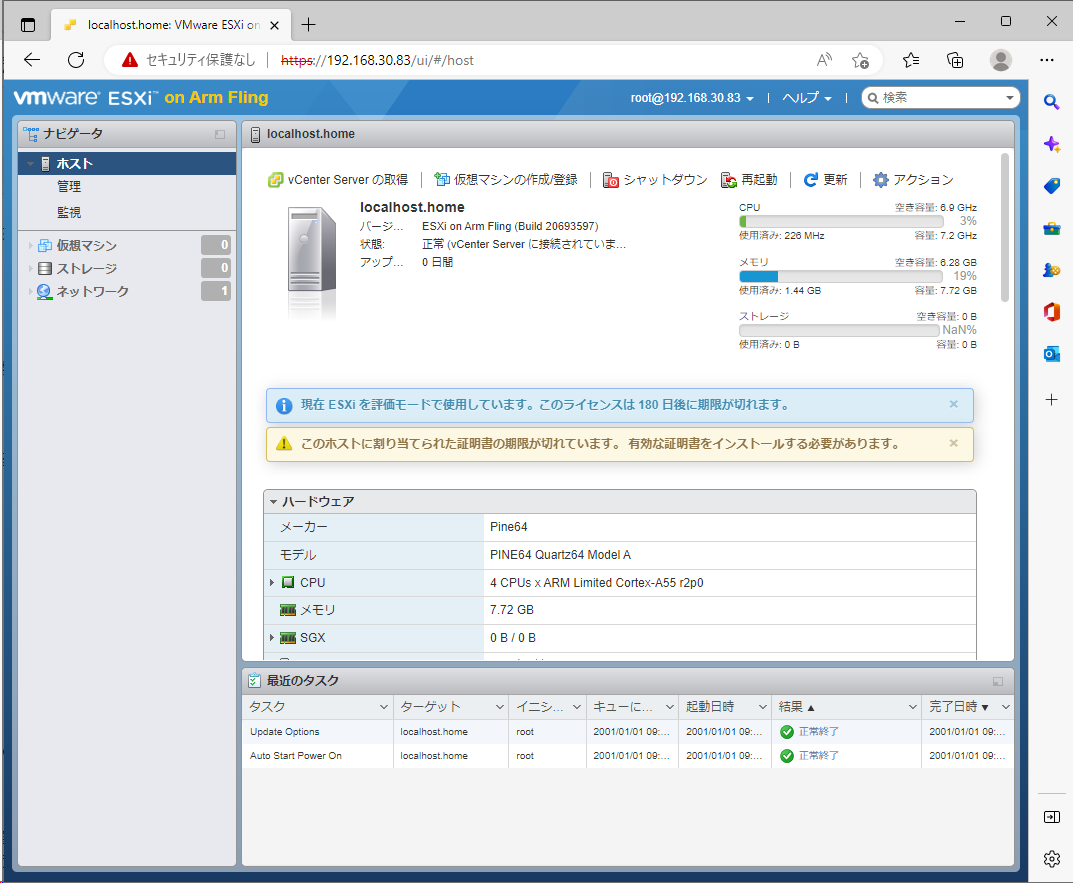The width and height of the screenshot is (1073, 883).
Task: Click the server host image
Action: tap(312, 263)
